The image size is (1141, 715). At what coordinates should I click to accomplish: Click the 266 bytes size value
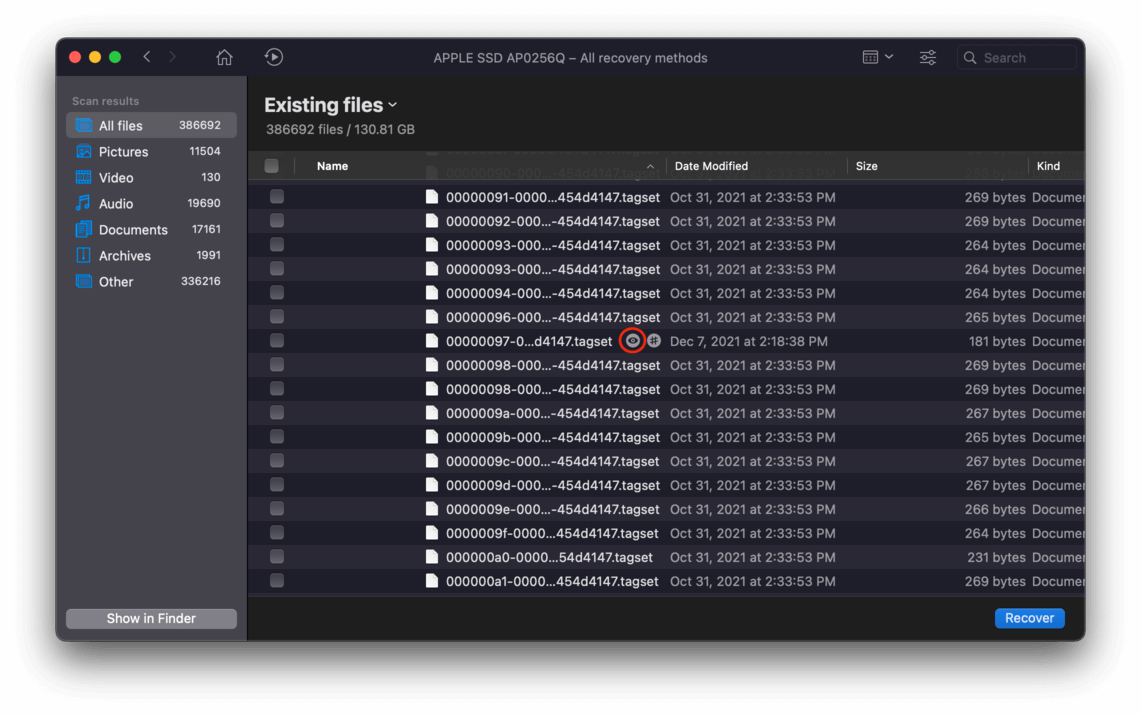click(x=995, y=509)
